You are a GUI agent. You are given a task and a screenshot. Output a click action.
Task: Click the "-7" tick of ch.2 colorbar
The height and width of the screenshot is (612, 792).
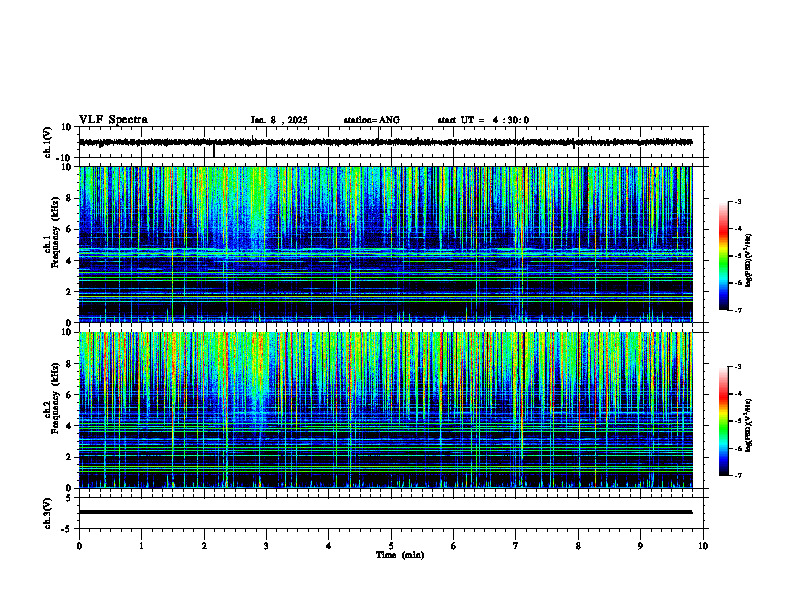(x=738, y=476)
